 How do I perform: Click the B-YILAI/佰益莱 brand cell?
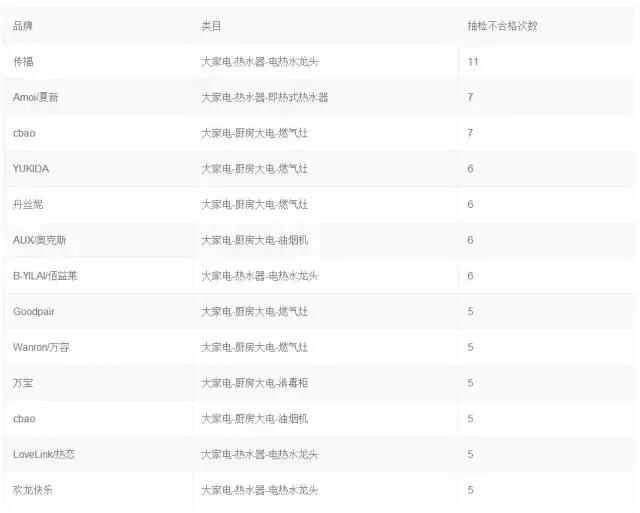coord(45,276)
